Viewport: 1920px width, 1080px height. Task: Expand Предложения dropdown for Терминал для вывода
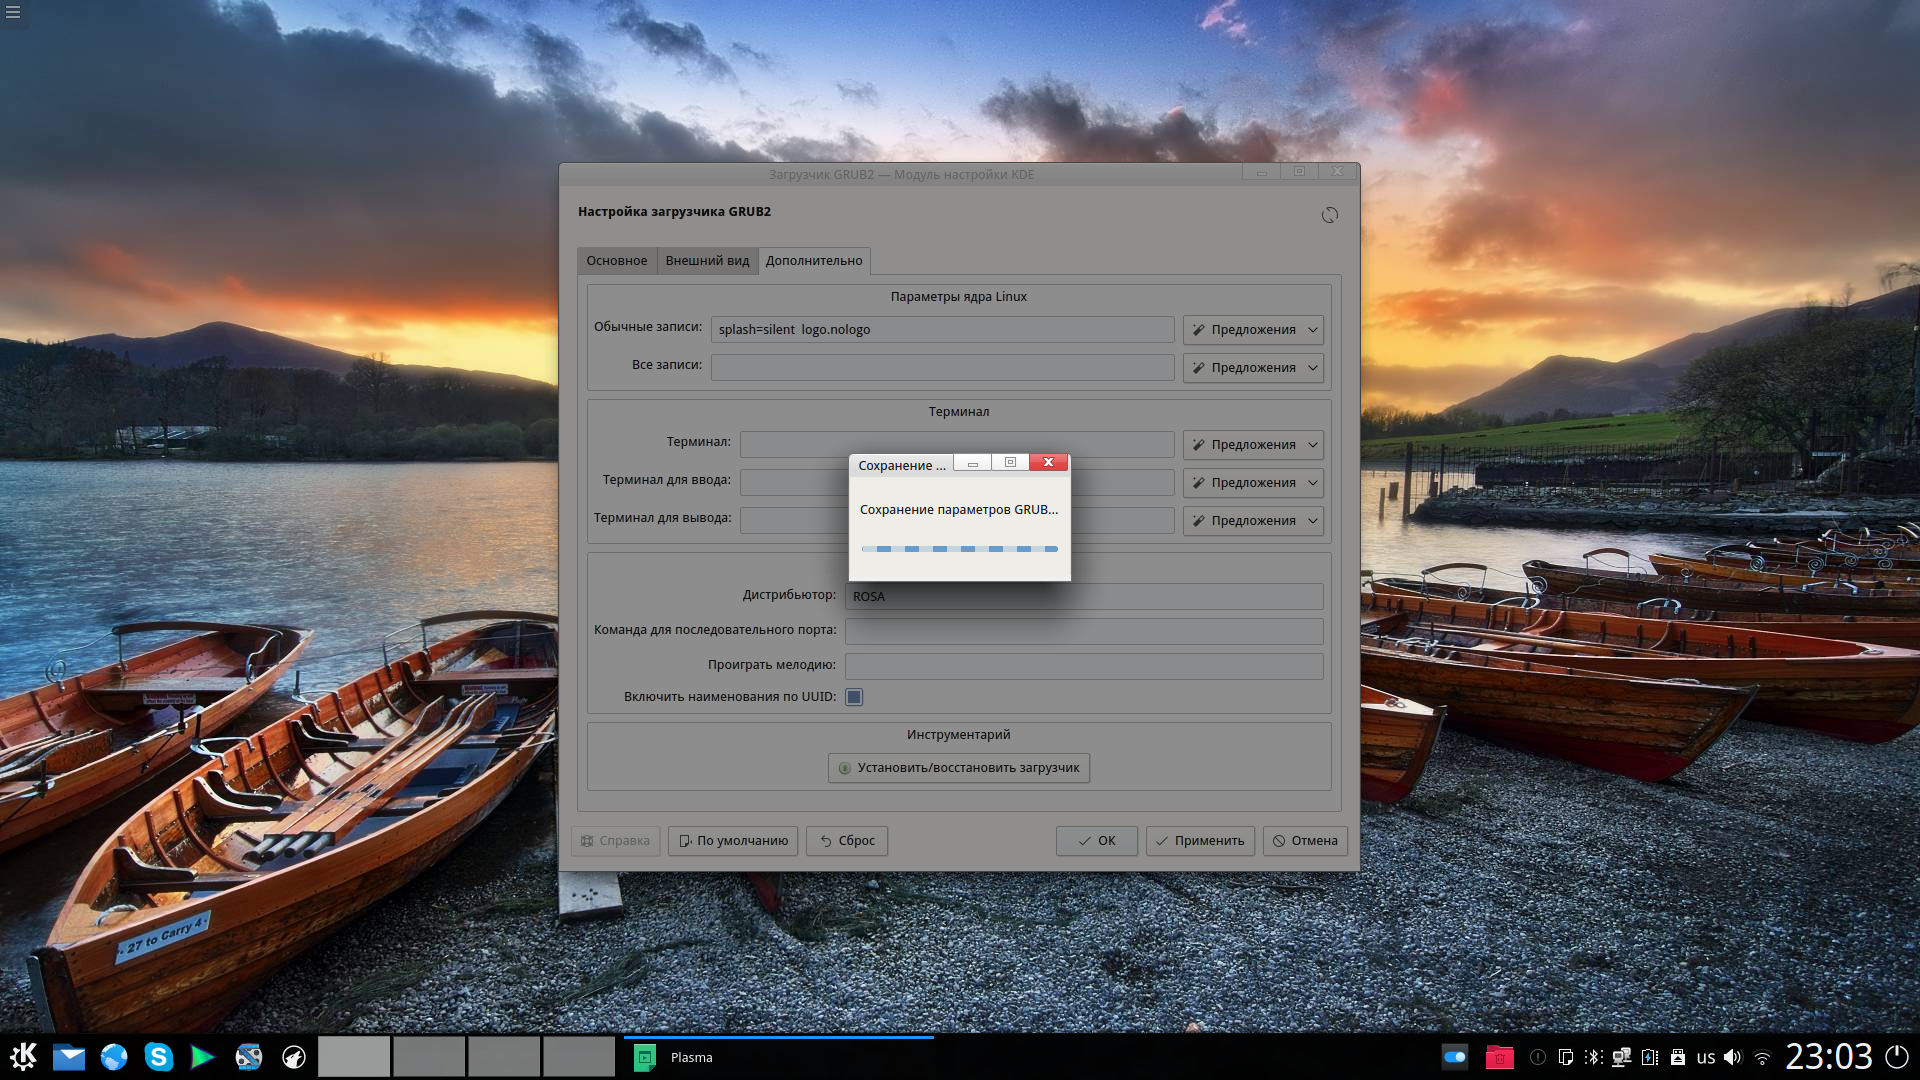1253,521
